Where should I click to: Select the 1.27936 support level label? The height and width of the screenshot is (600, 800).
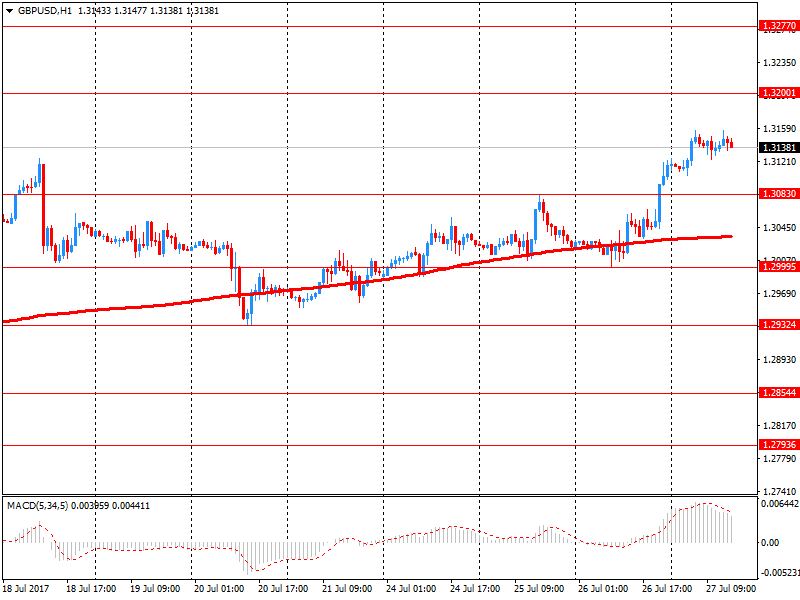pyautogui.click(x=779, y=445)
